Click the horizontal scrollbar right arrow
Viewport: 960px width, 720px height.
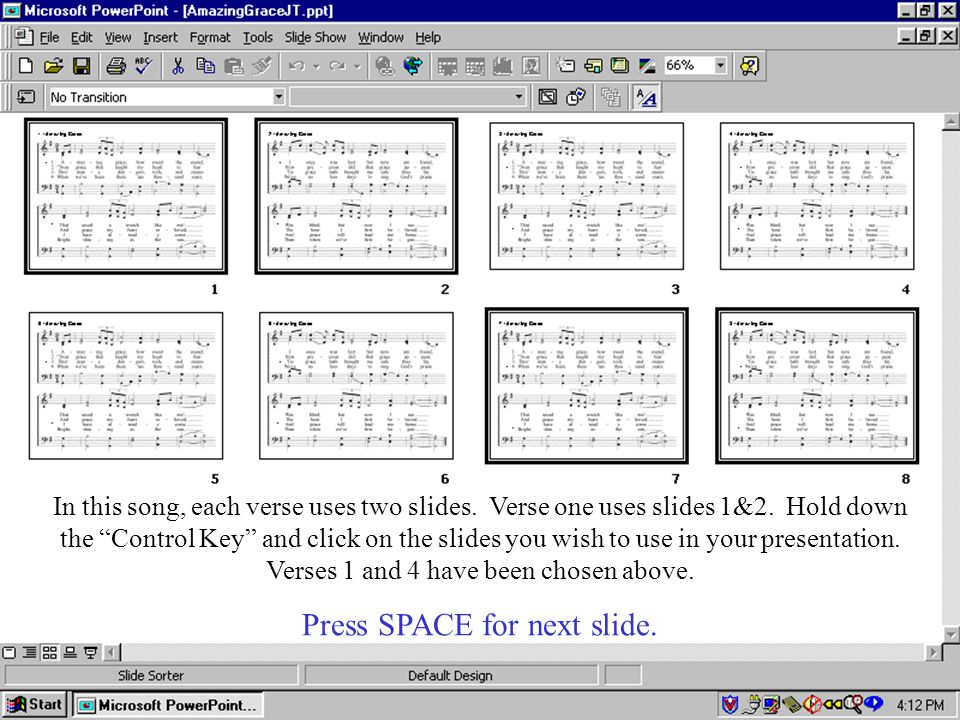coord(933,653)
